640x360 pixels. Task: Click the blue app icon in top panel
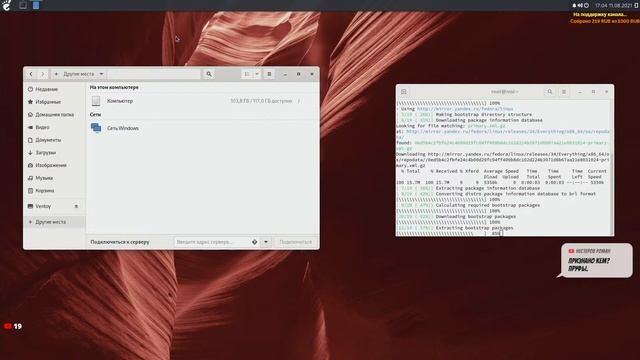[36, 5]
